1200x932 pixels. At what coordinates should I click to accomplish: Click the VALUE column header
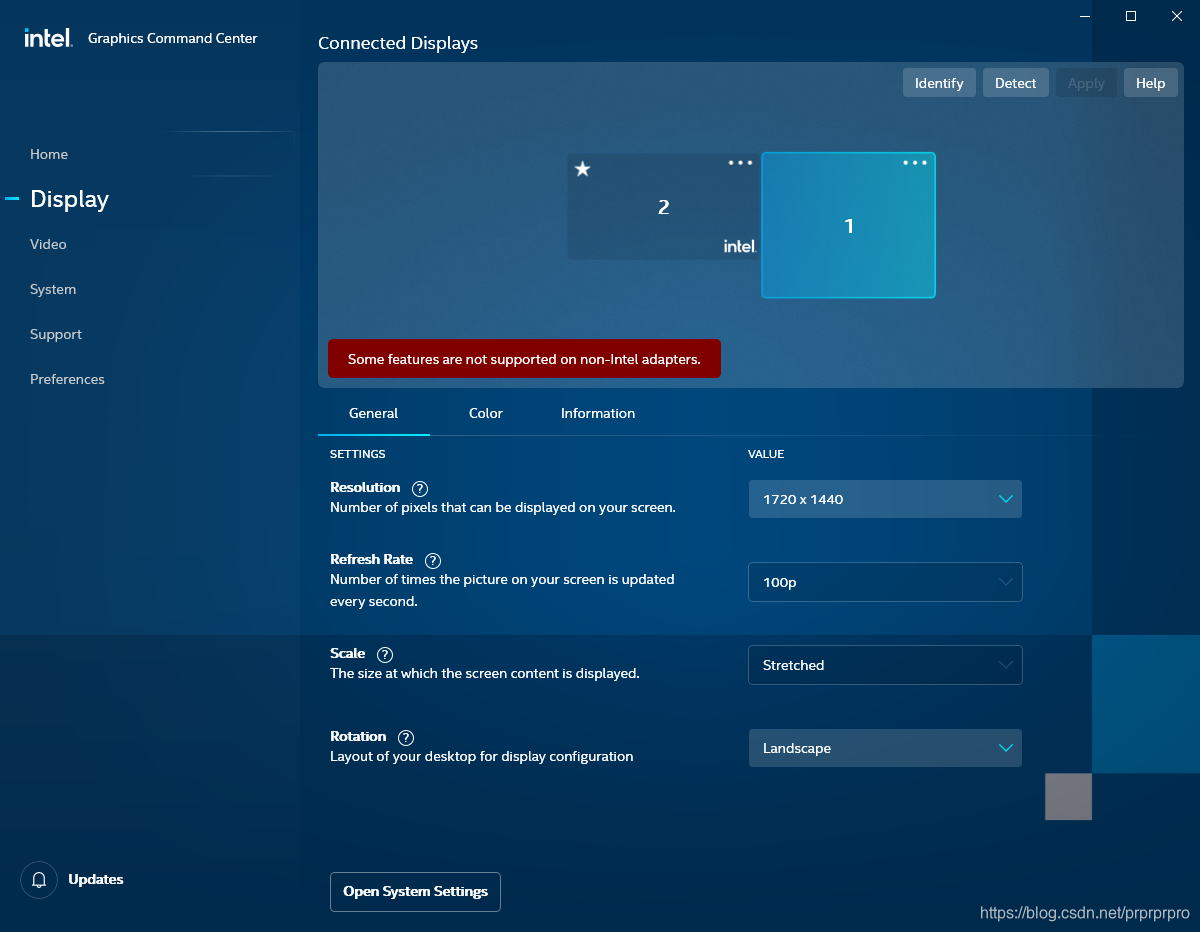(766, 454)
